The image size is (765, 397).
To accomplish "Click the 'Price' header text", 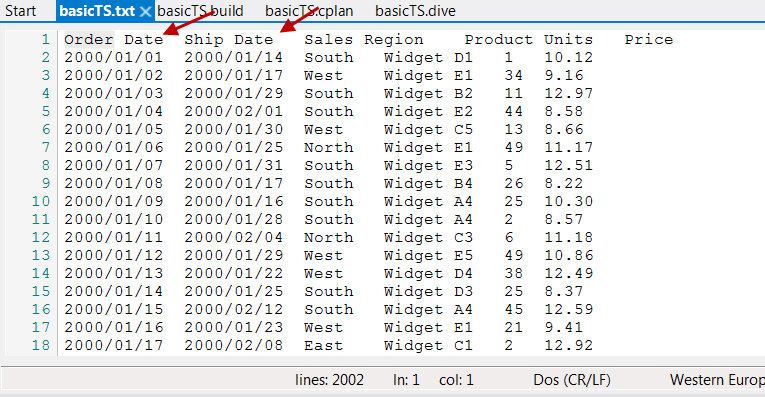I will (x=648, y=40).
